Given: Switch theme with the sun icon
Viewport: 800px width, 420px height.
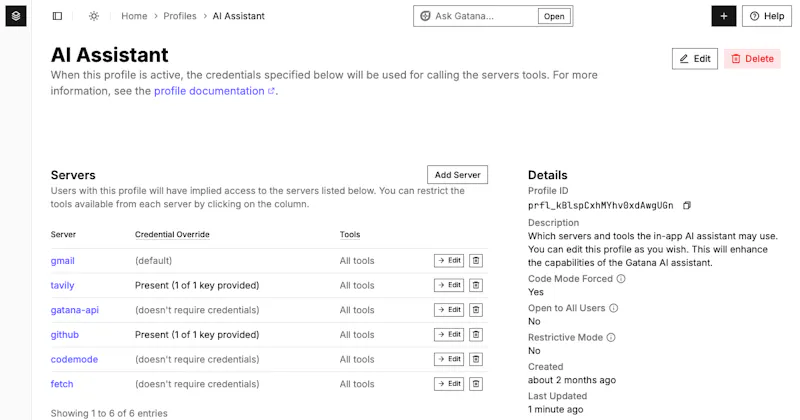Looking at the screenshot, I should 94,16.
